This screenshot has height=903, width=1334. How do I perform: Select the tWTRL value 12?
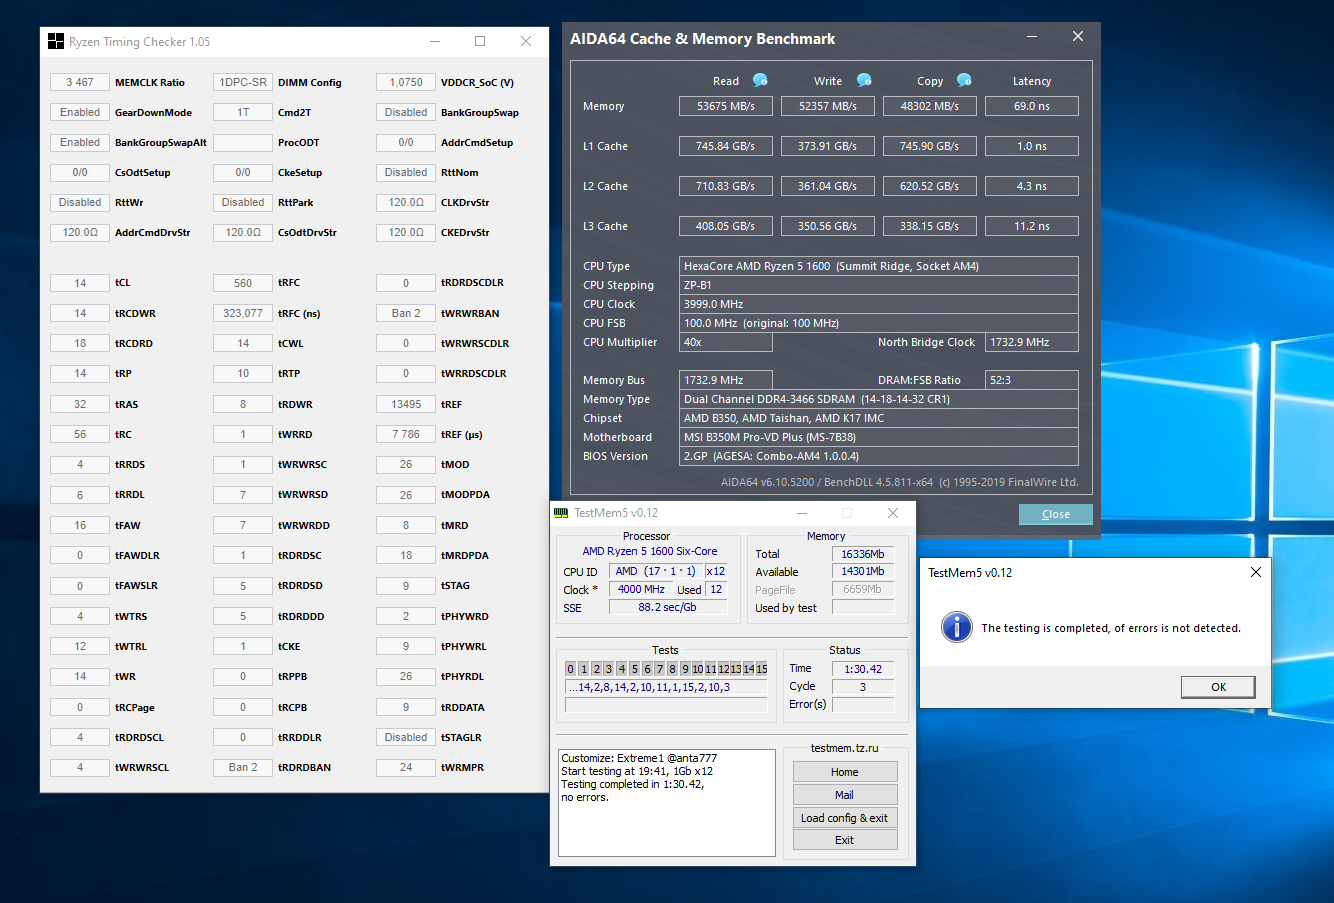point(80,646)
